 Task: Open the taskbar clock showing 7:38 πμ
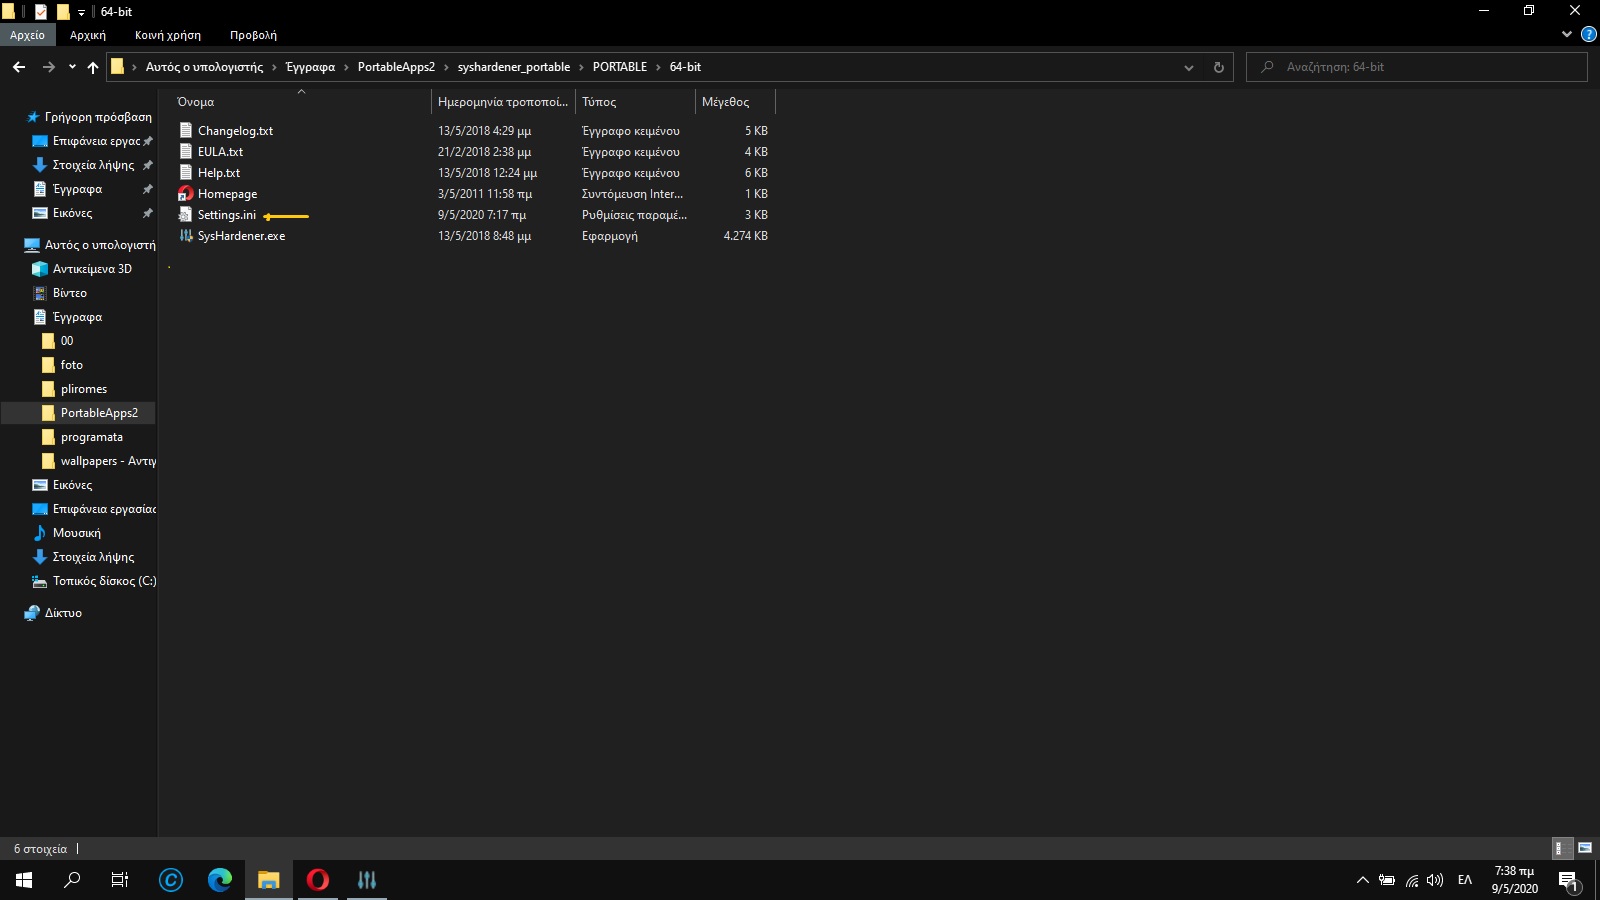1514,880
